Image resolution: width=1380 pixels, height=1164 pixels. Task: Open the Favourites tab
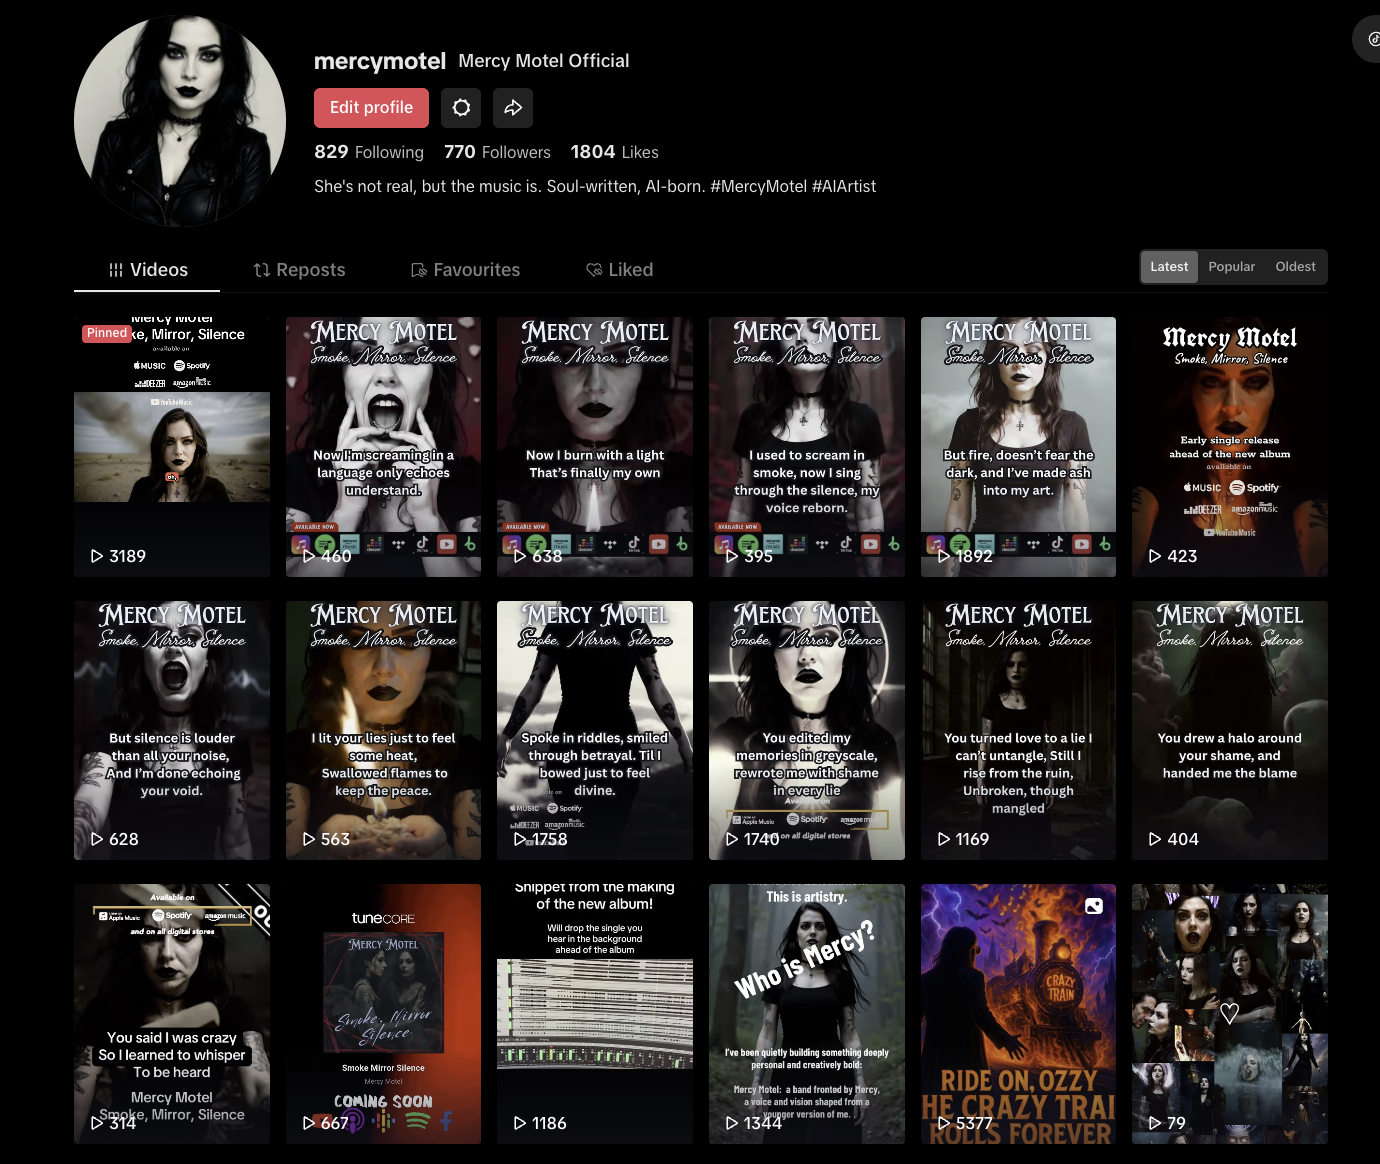tap(465, 270)
